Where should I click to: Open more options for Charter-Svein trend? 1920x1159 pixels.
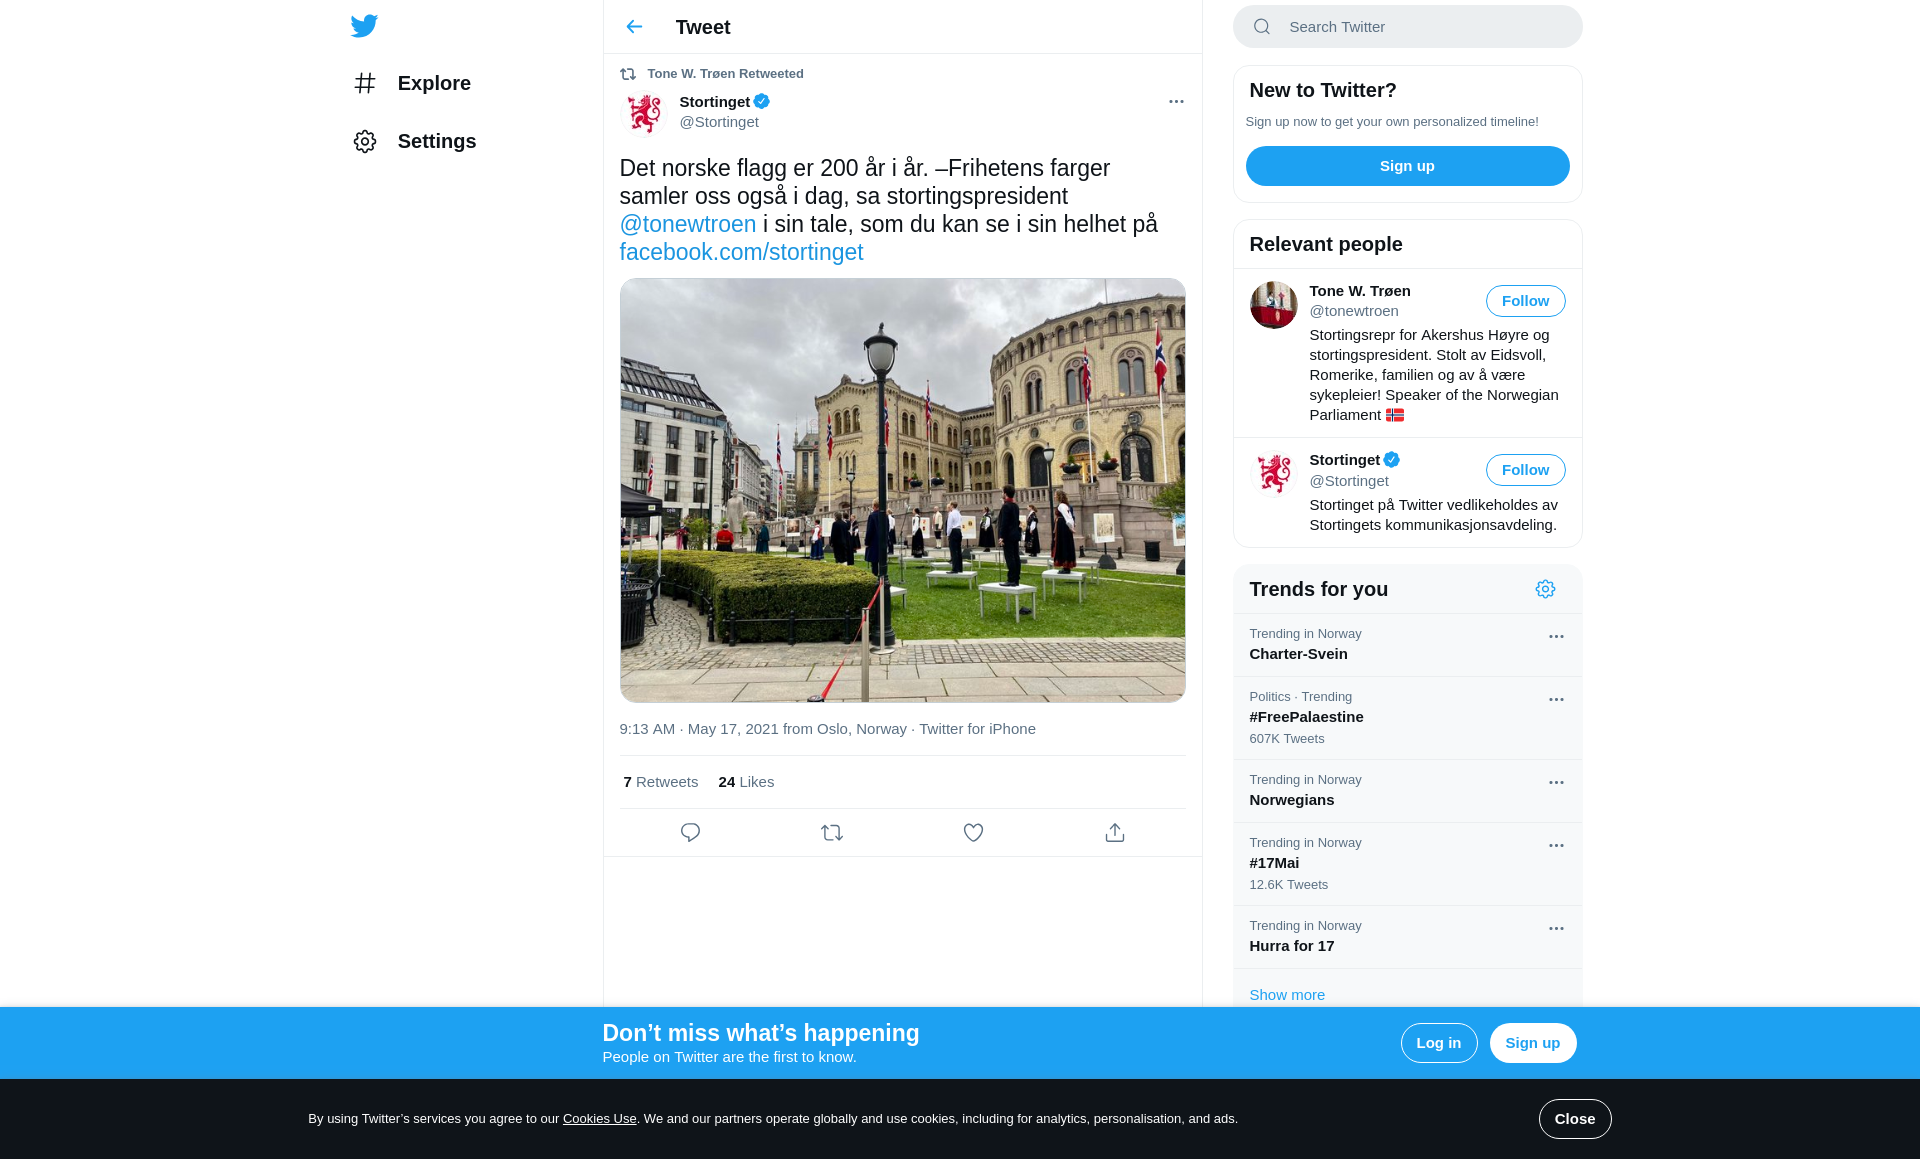point(1556,637)
